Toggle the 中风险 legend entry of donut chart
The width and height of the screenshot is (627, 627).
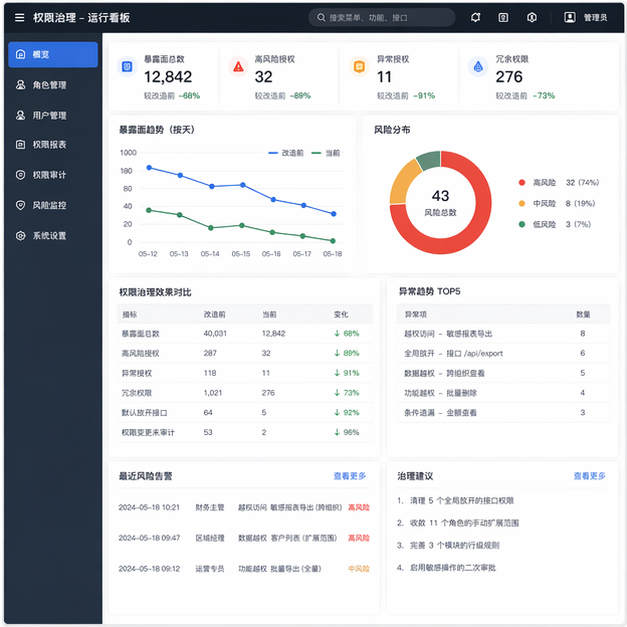click(x=557, y=203)
